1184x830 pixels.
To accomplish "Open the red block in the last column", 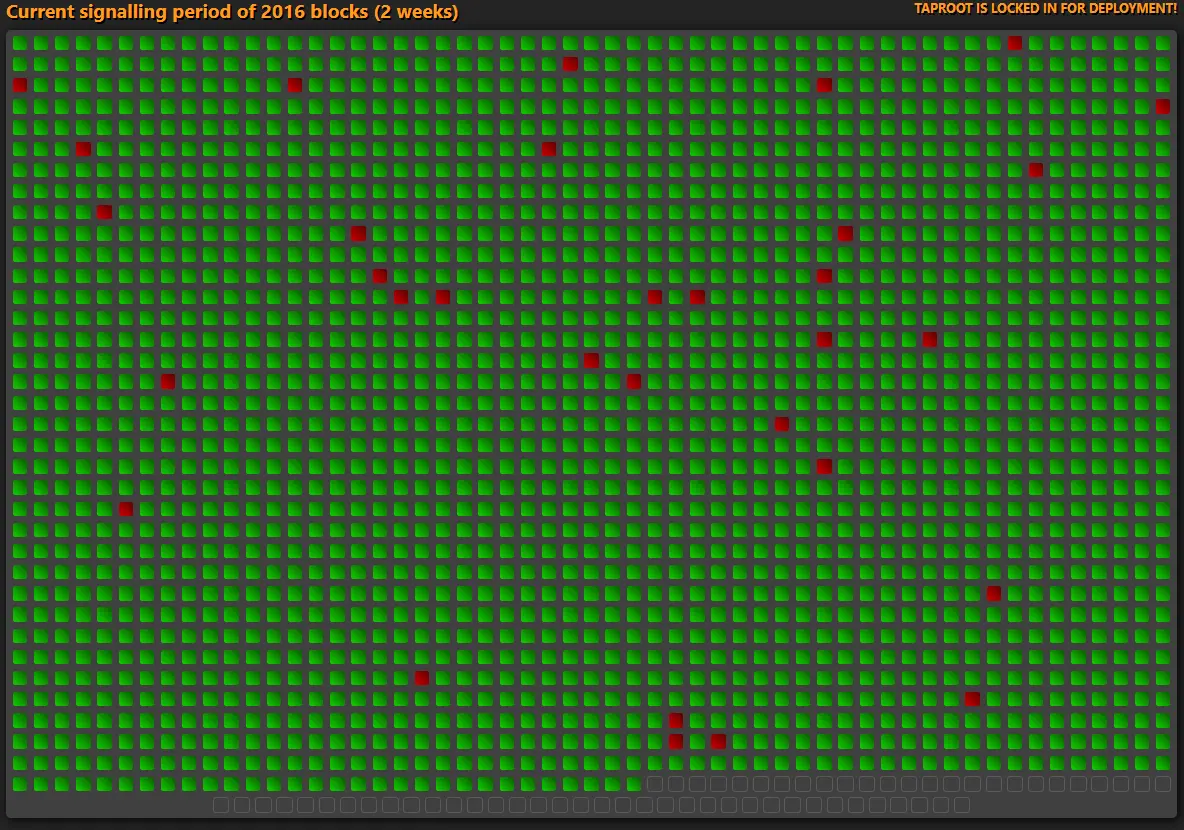I will click(x=1163, y=106).
